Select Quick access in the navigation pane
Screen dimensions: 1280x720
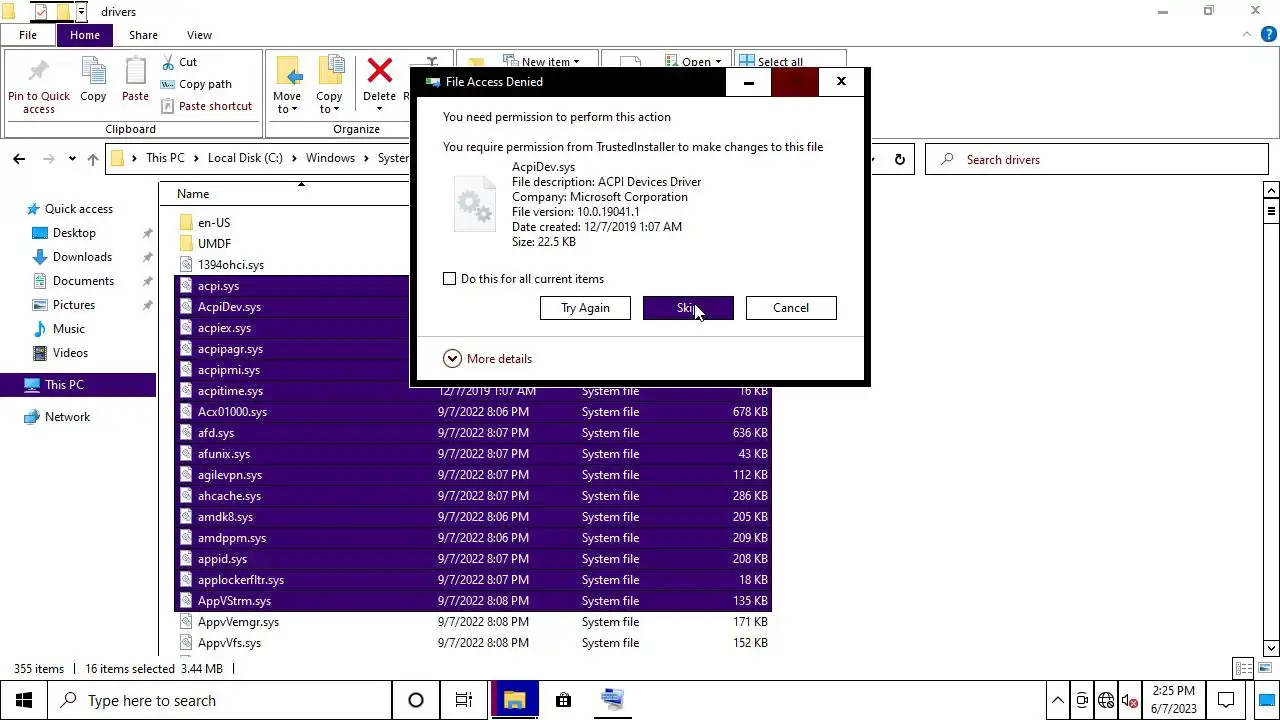79,209
